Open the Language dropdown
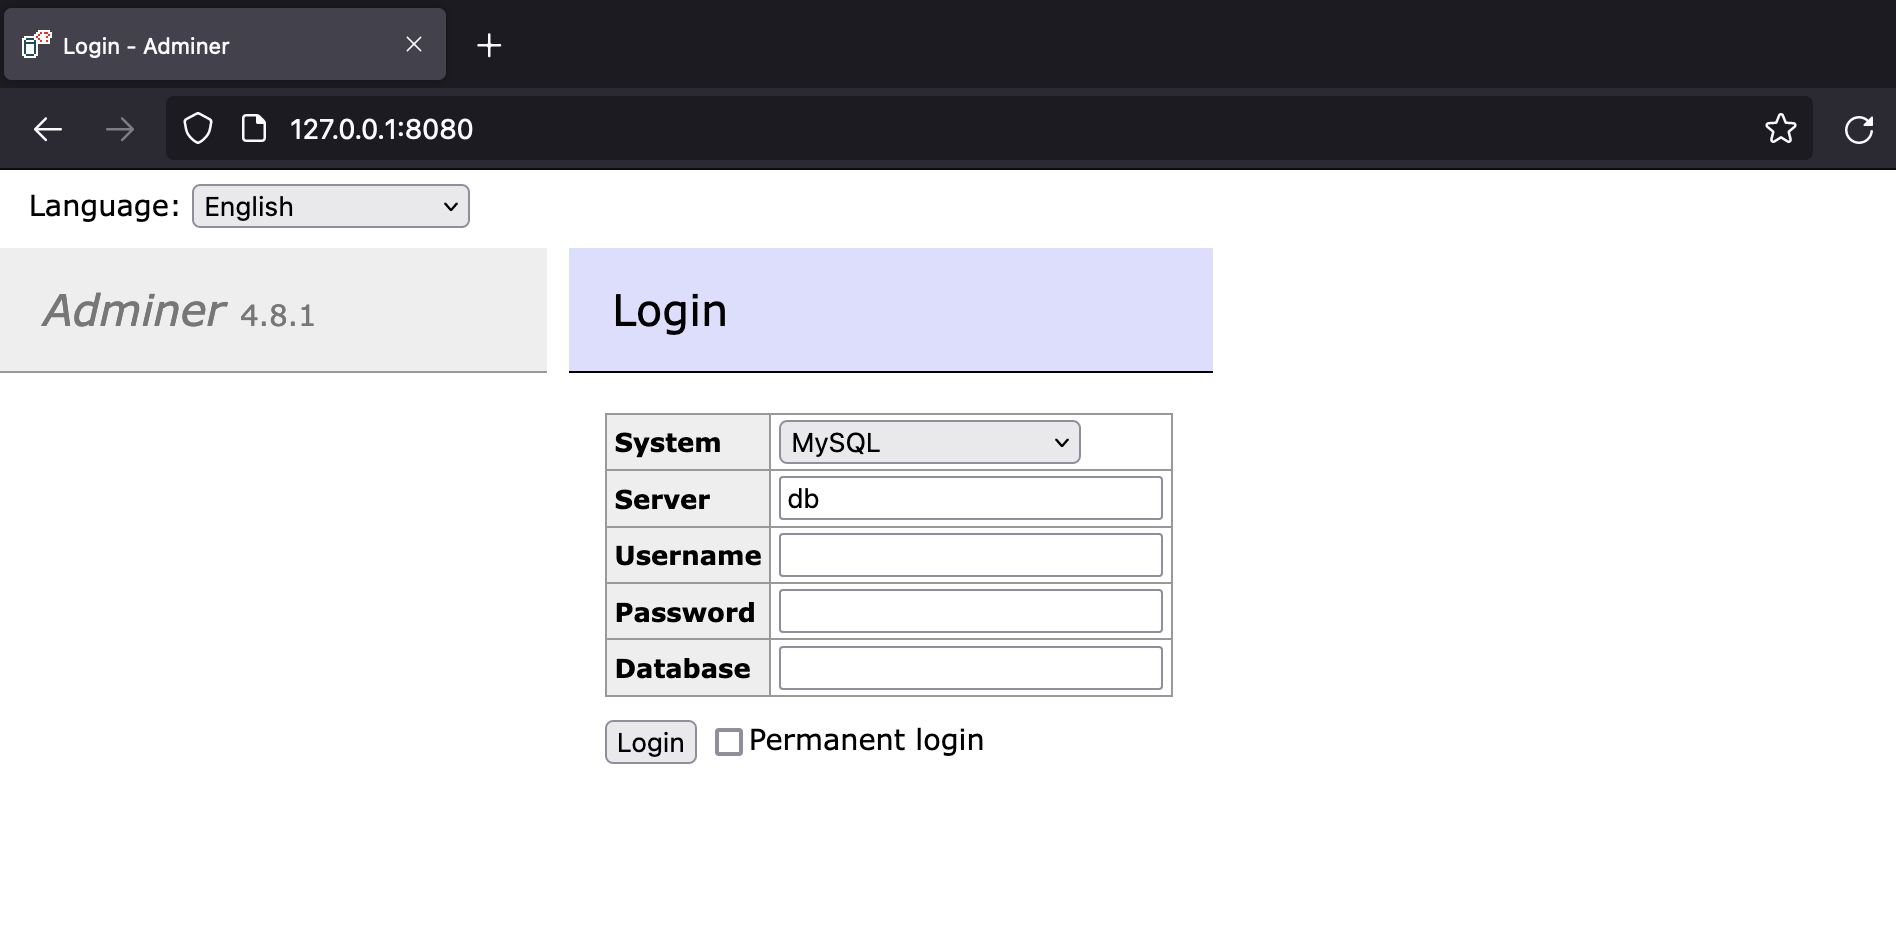The height and width of the screenshot is (936, 1896). pos(330,206)
